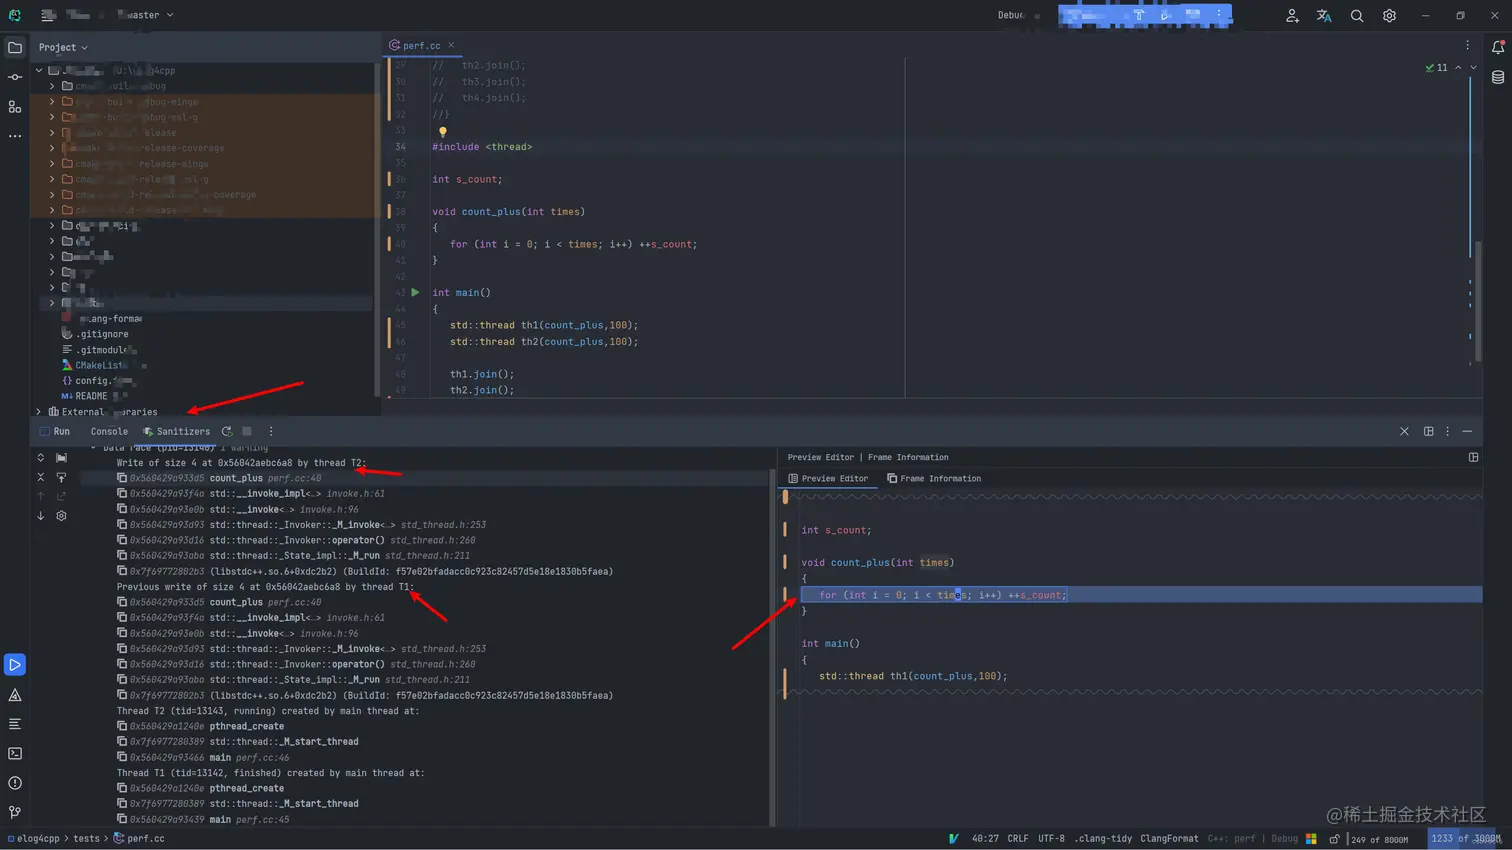Collapse the Data race node in sanitizer tree
This screenshot has width=1512, height=850.
point(94,448)
